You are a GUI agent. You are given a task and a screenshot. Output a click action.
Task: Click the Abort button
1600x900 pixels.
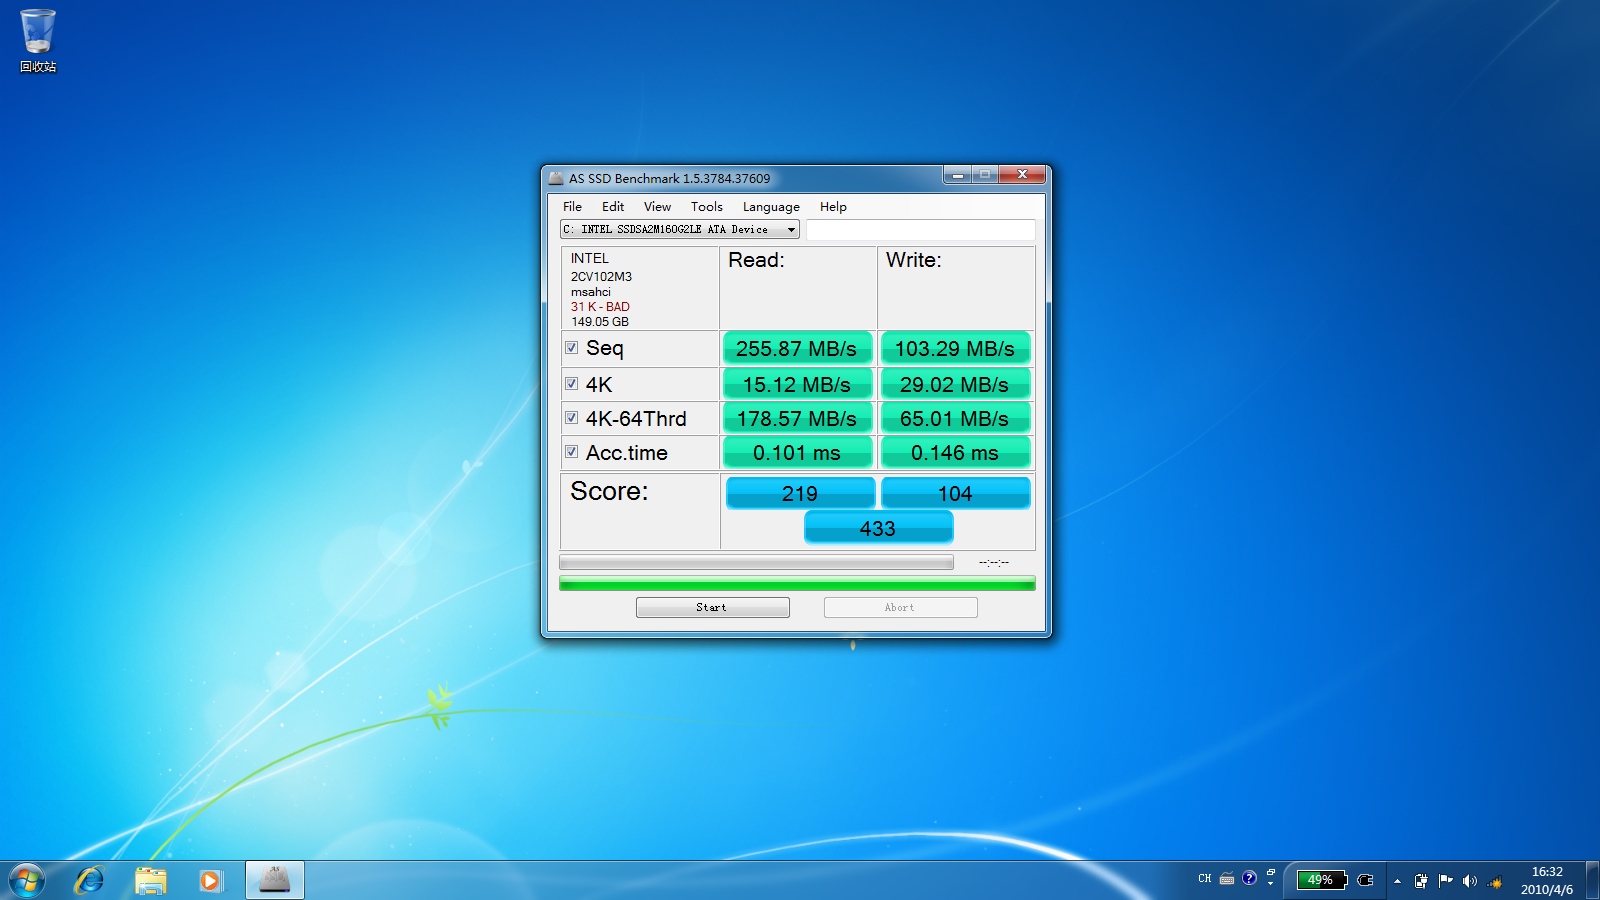coord(900,607)
